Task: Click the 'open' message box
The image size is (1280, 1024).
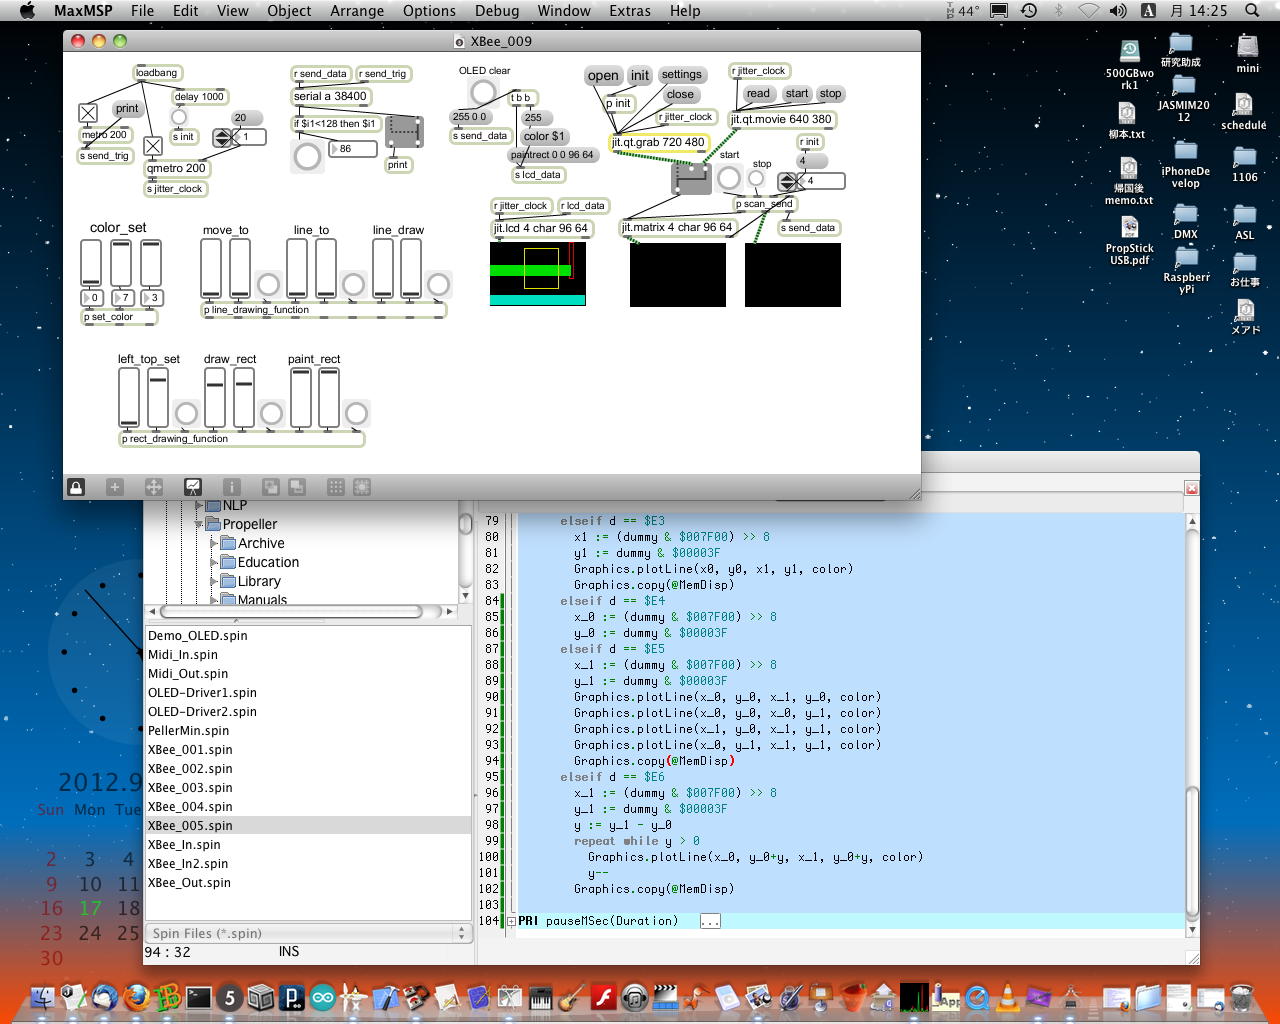Action: (x=603, y=76)
